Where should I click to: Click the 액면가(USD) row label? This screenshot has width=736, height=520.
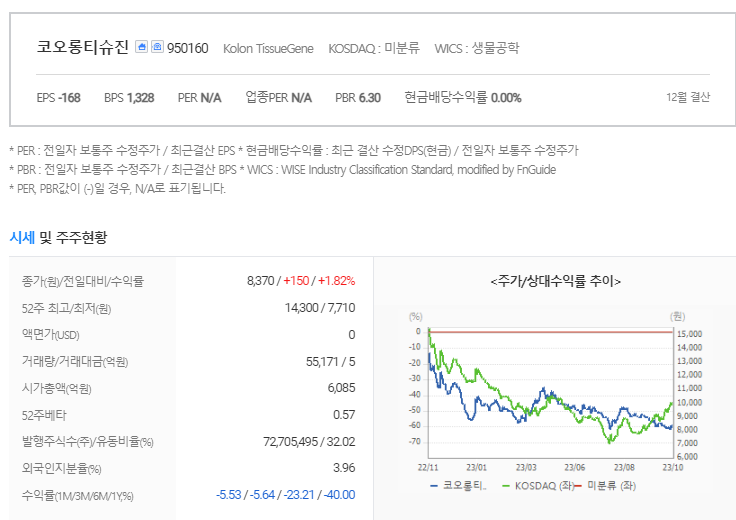click(51, 335)
